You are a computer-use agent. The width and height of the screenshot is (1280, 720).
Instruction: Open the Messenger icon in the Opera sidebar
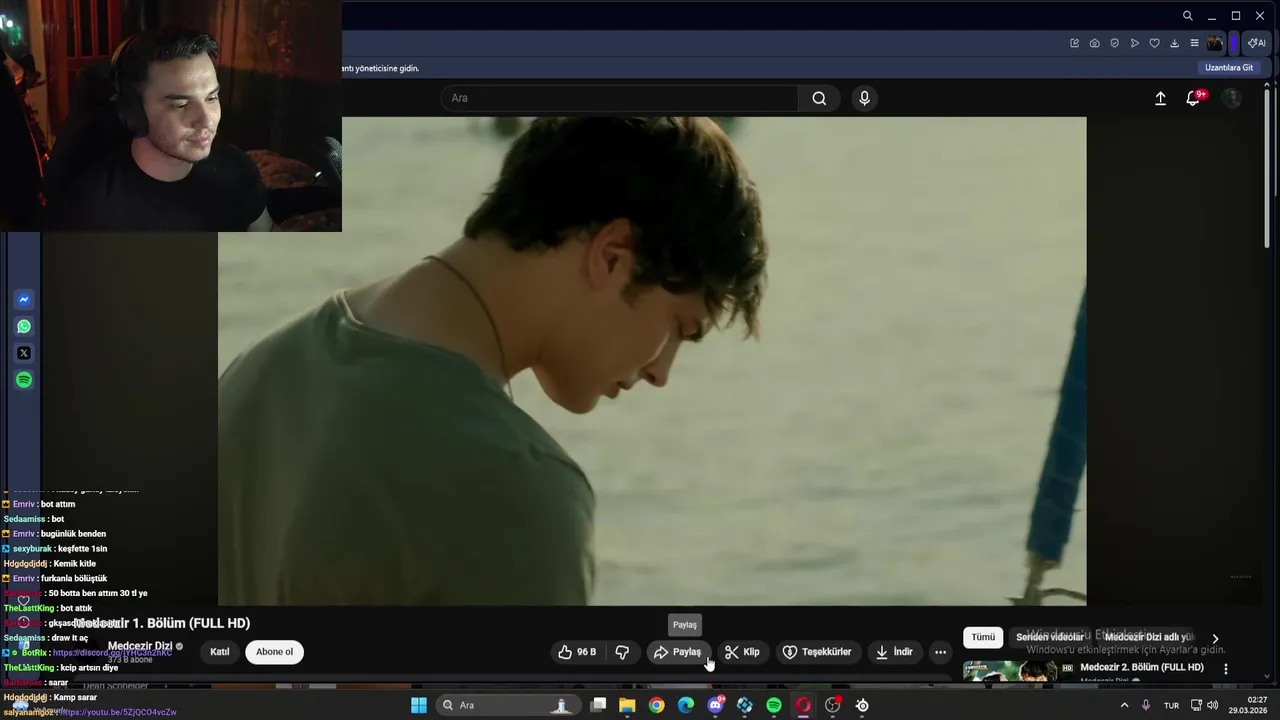pyautogui.click(x=24, y=300)
